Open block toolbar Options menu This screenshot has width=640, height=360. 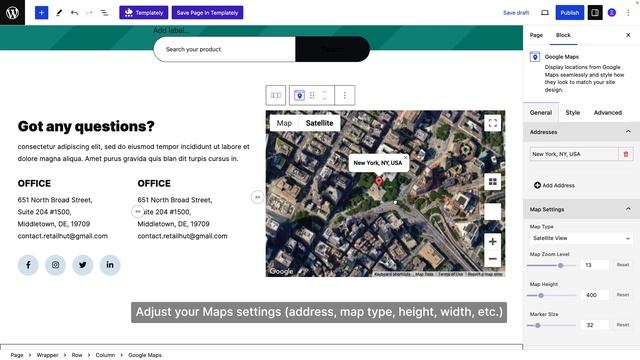(344, 95)
